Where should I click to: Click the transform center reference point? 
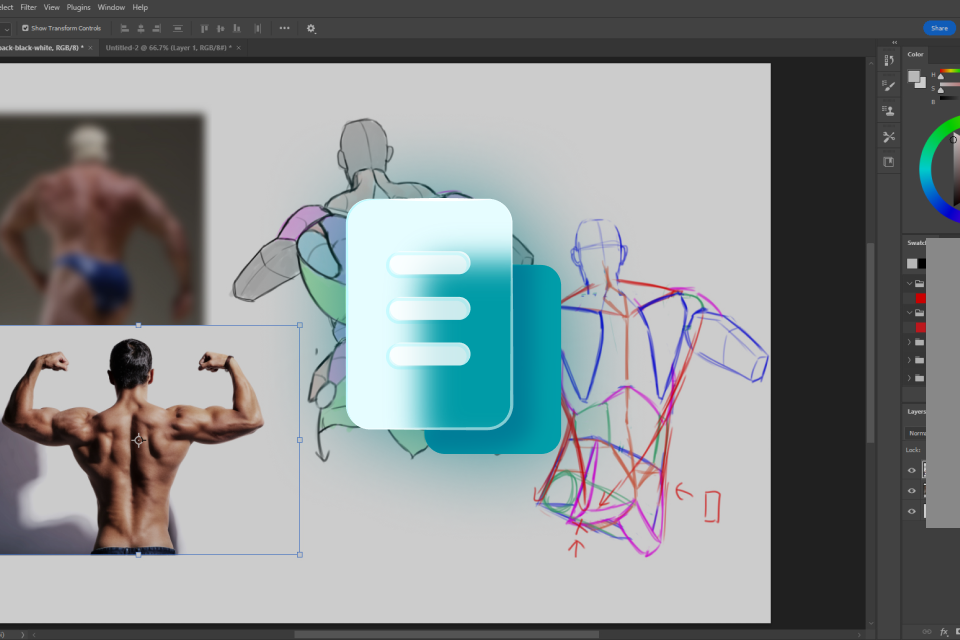(138, 440)
